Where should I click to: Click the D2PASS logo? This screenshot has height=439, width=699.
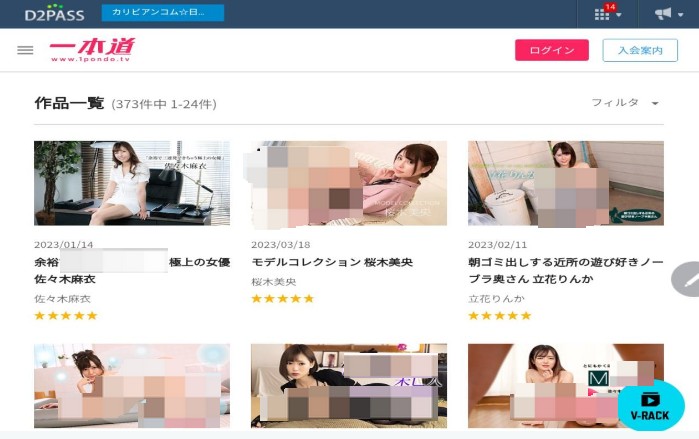(x=54, y=13)
